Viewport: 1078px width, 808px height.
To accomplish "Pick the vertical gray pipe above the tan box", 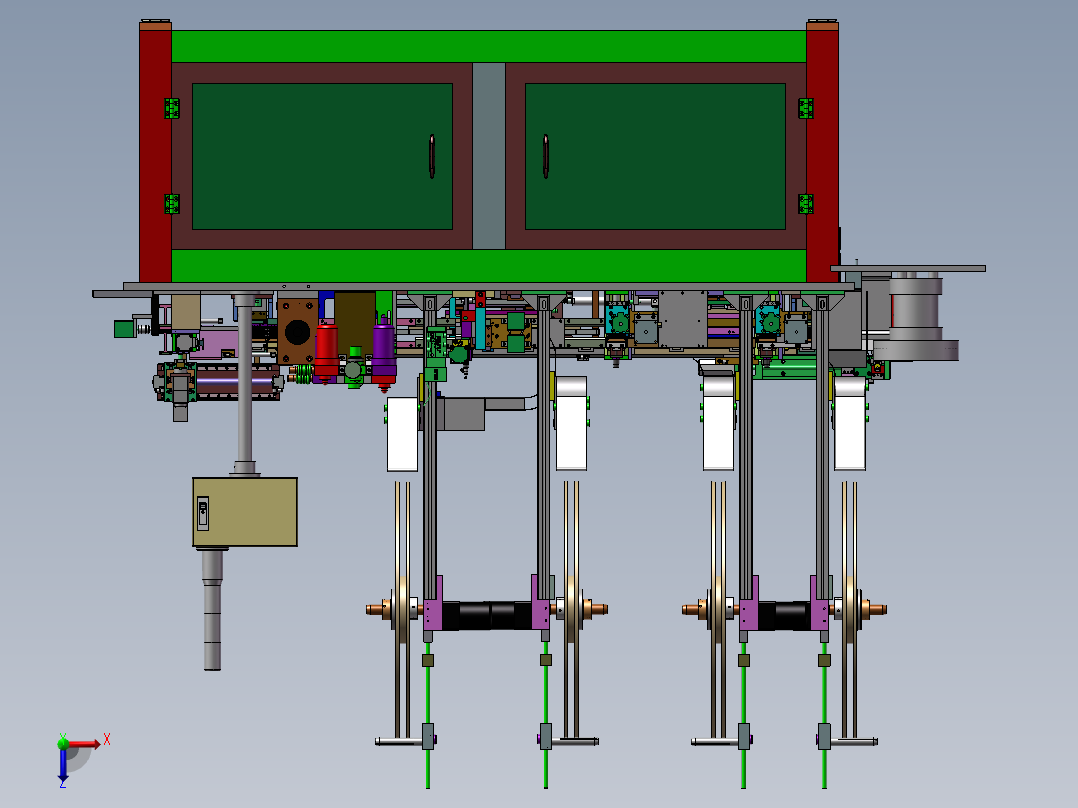I will pyautogui.click(x=245, y=382).
